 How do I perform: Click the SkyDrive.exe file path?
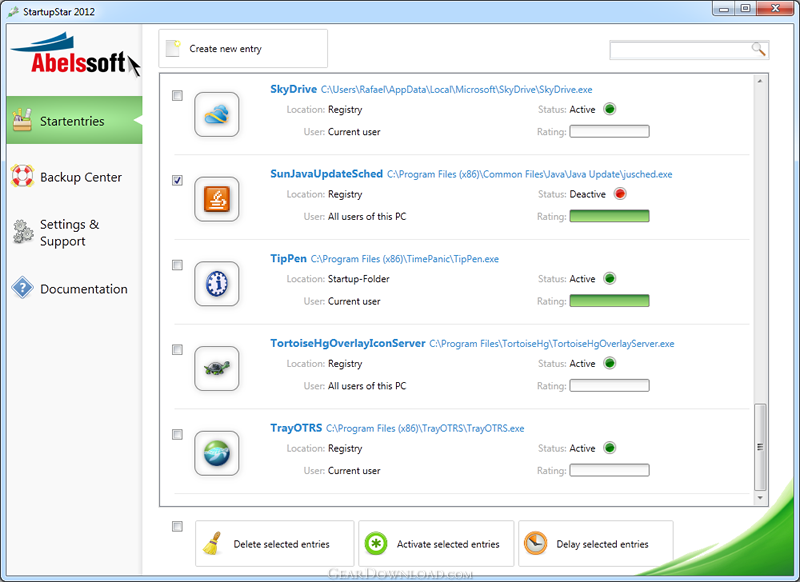[457, 90]
